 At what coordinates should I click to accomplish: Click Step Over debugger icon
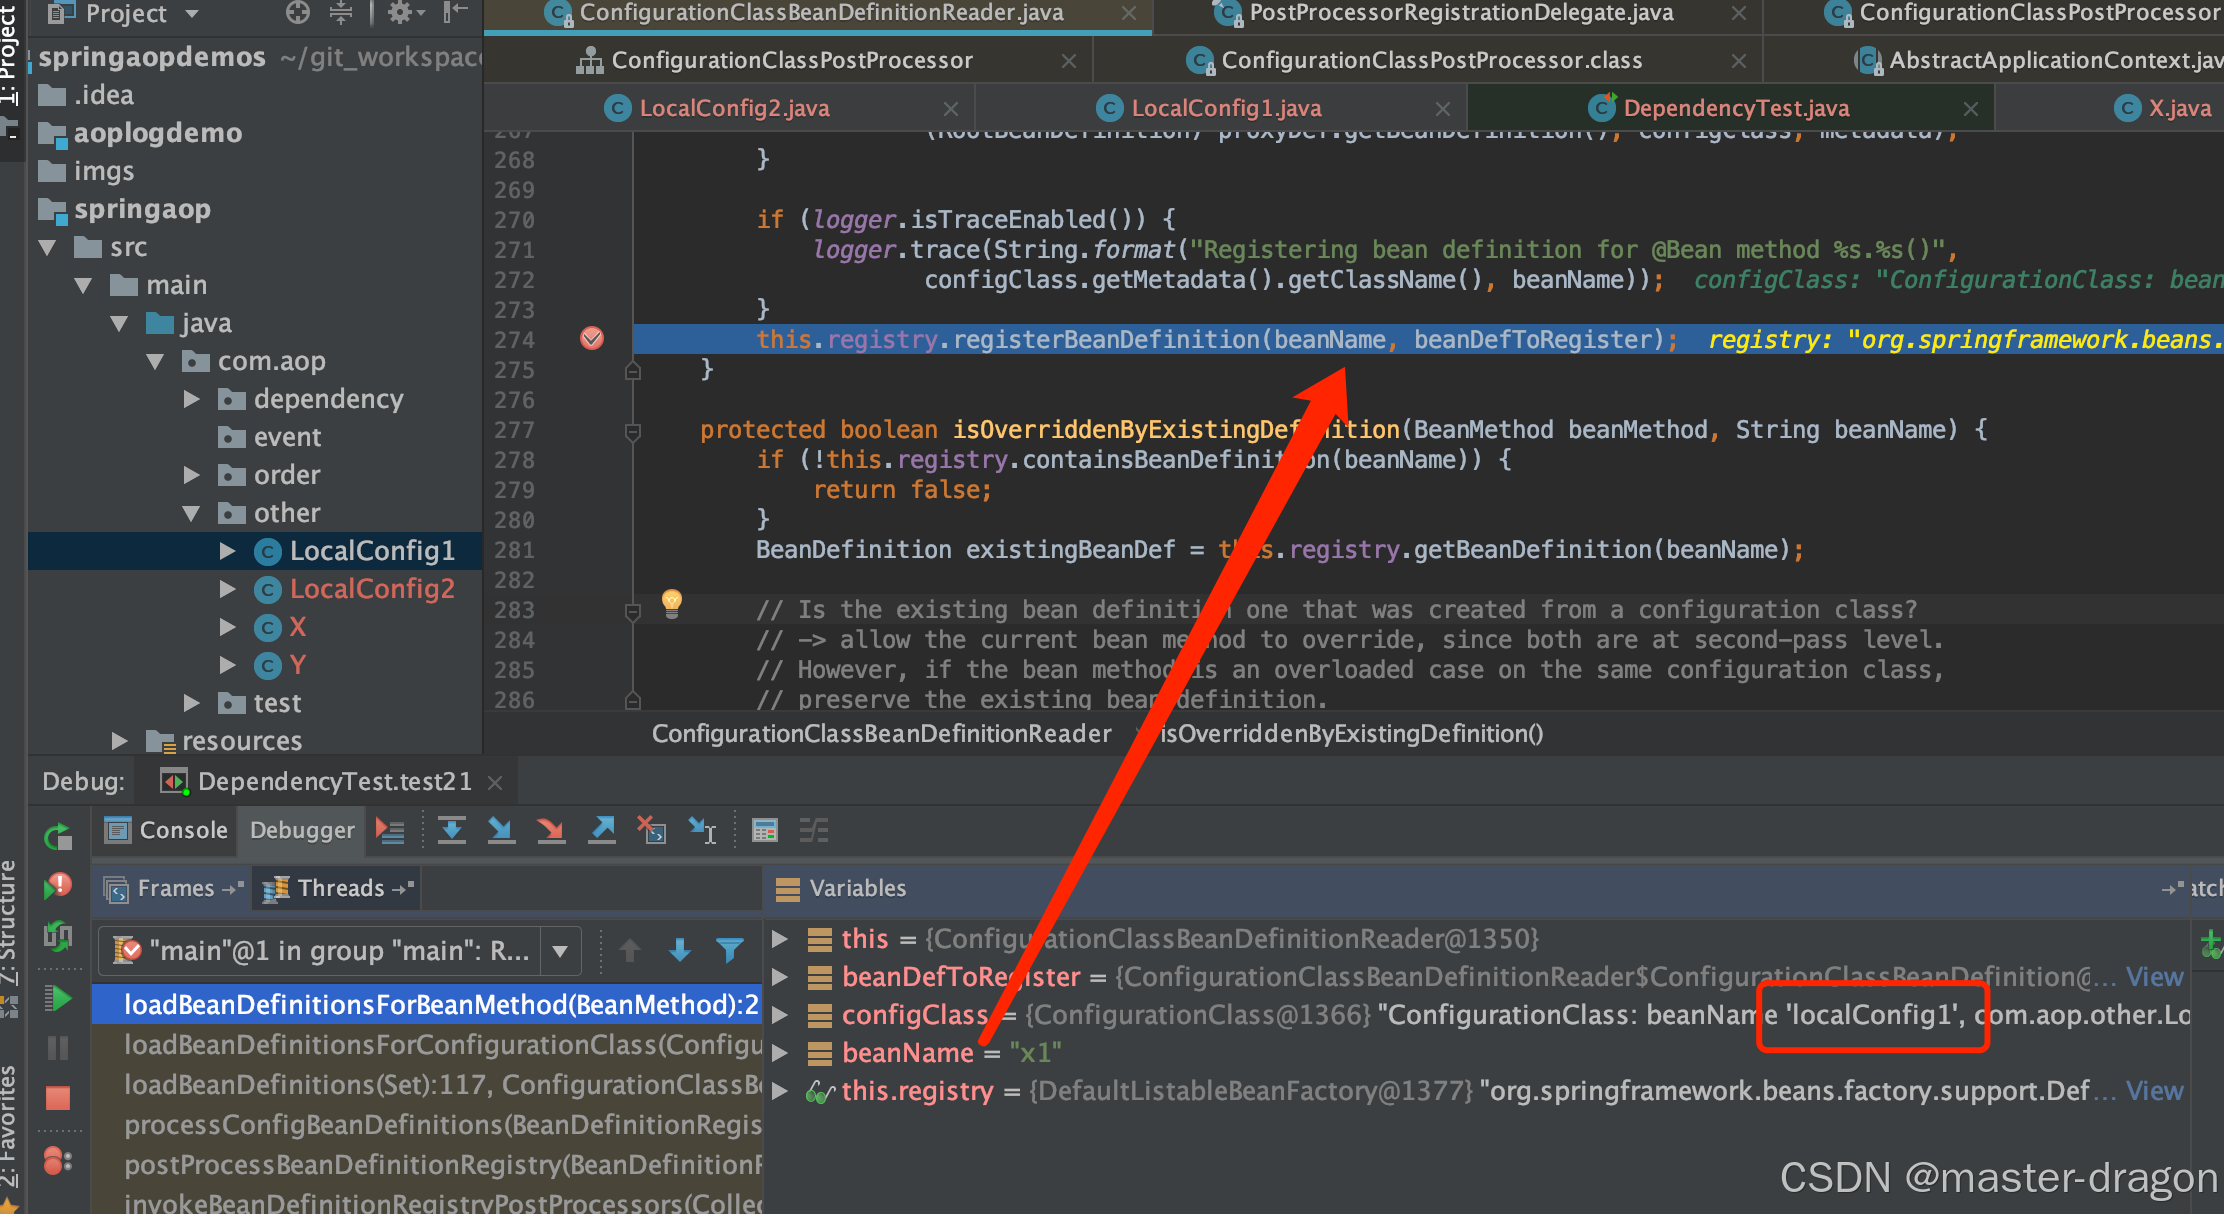(452, 830)
